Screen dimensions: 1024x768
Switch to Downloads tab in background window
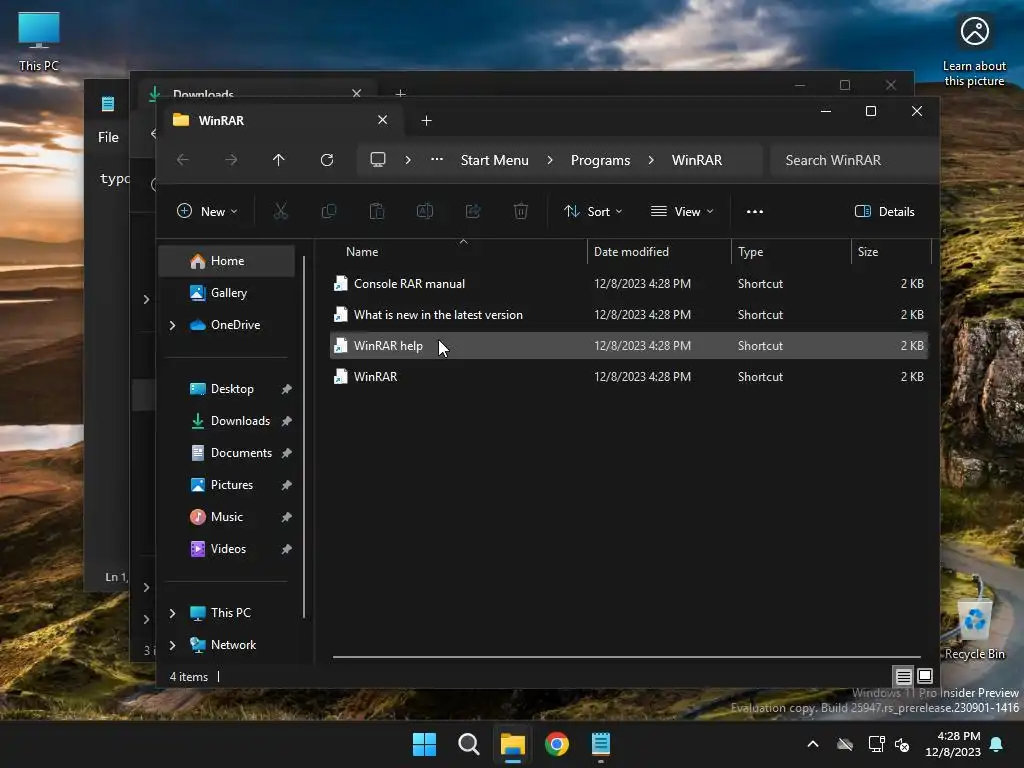point(258,92)
